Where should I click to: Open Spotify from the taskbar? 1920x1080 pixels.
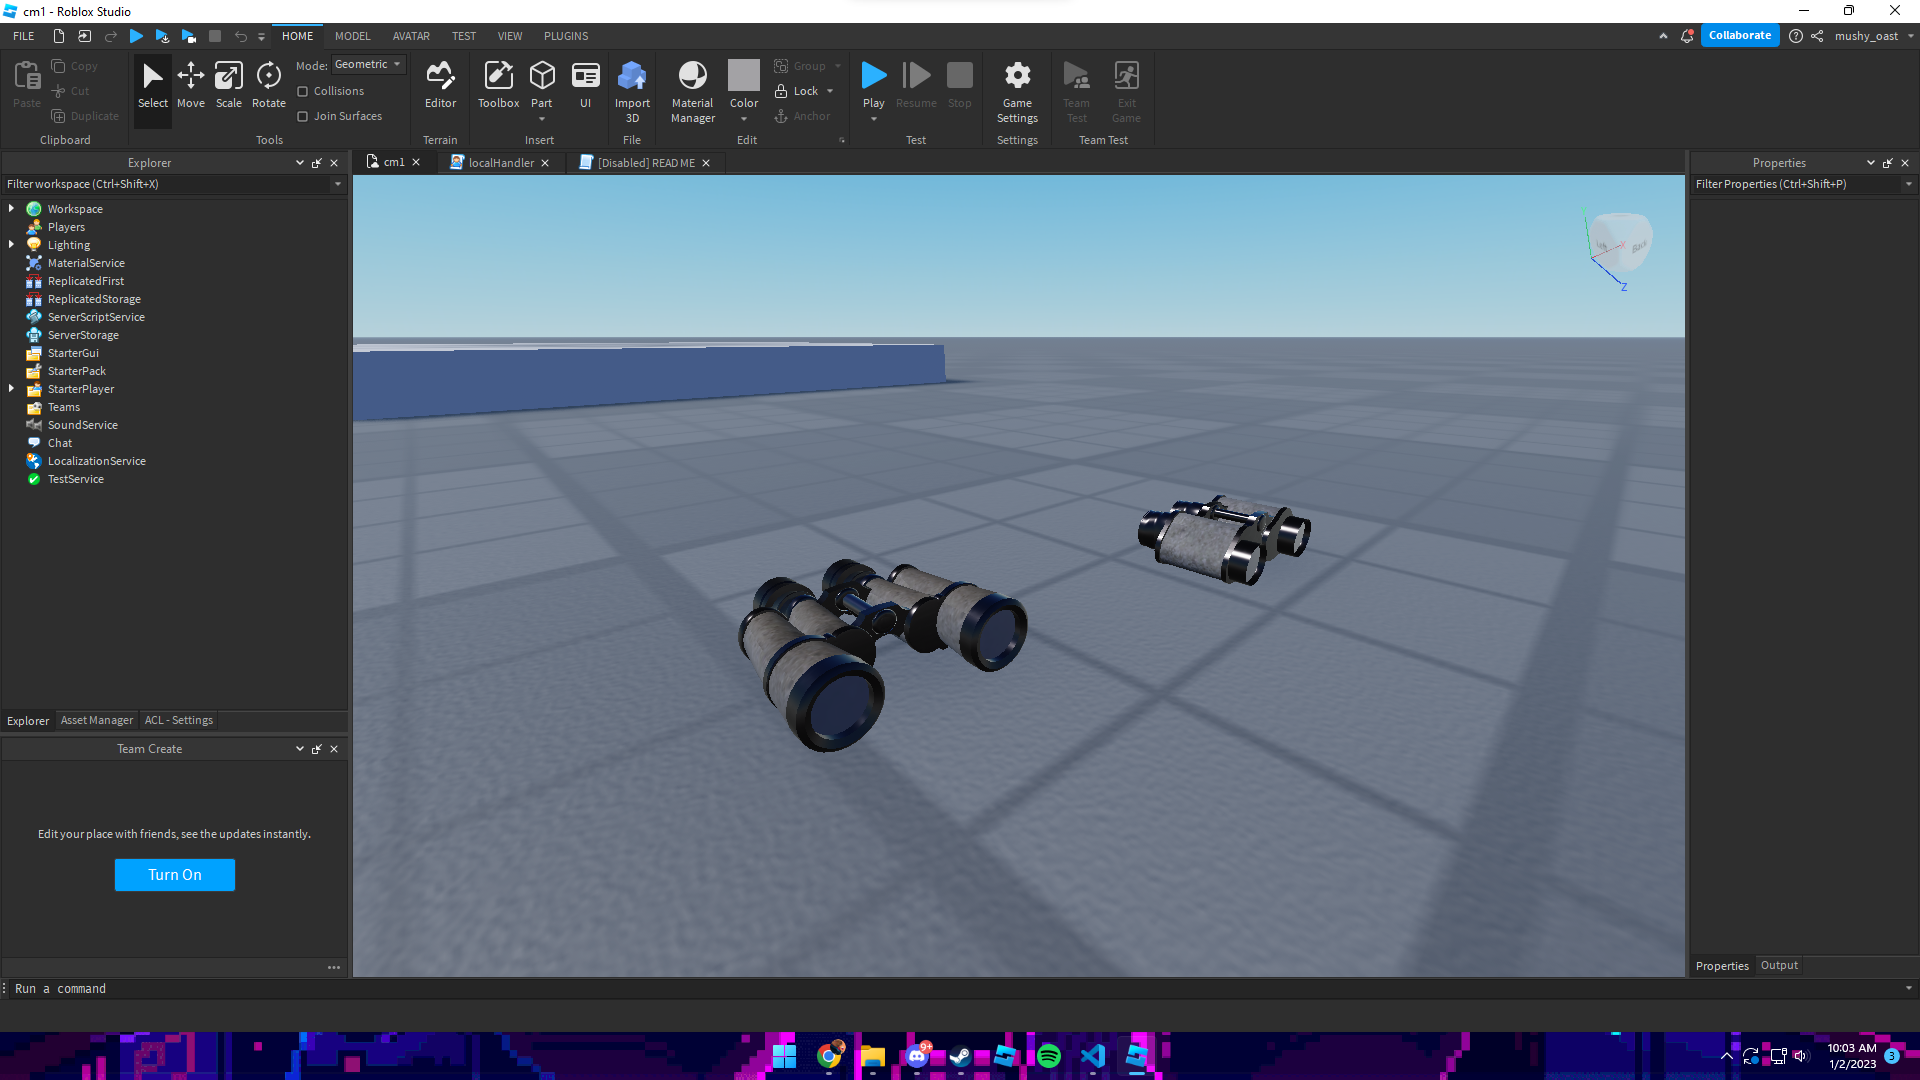[x=1049, y=1056]
